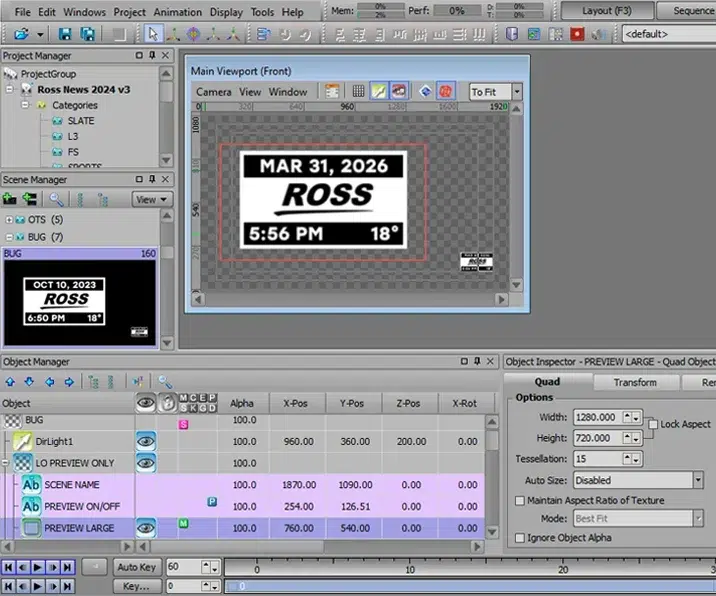The image size is (716, 596).
Task: Click the viewport horizontal scrollbar track
Action: [349, 299]
